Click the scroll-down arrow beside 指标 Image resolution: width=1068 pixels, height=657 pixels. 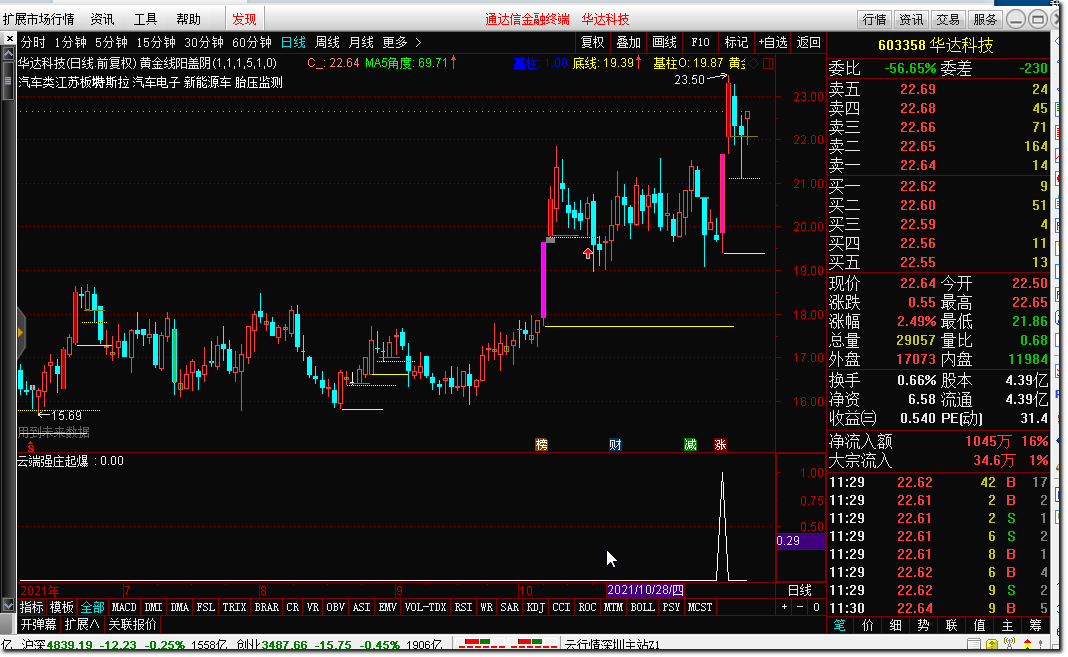pyautogui.click(x=8, y=605)
